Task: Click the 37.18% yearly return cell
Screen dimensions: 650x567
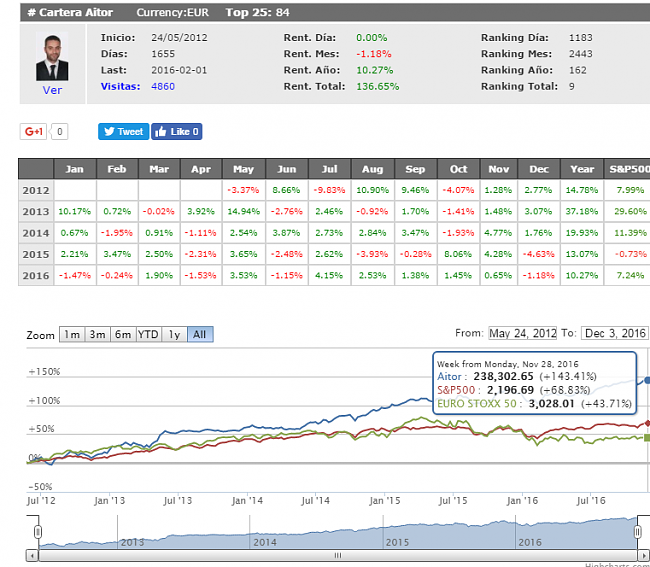Action: (x=582, y=211)
